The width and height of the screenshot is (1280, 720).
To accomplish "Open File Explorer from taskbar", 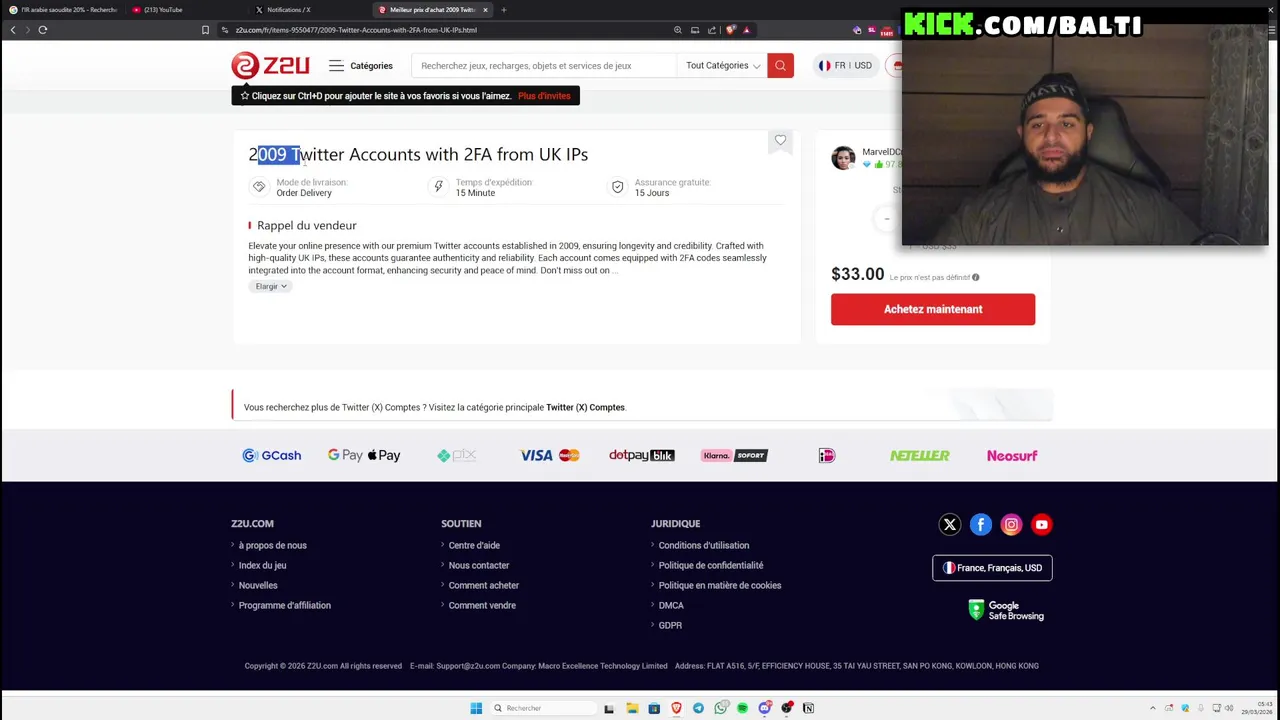I will tap(632, 709).
